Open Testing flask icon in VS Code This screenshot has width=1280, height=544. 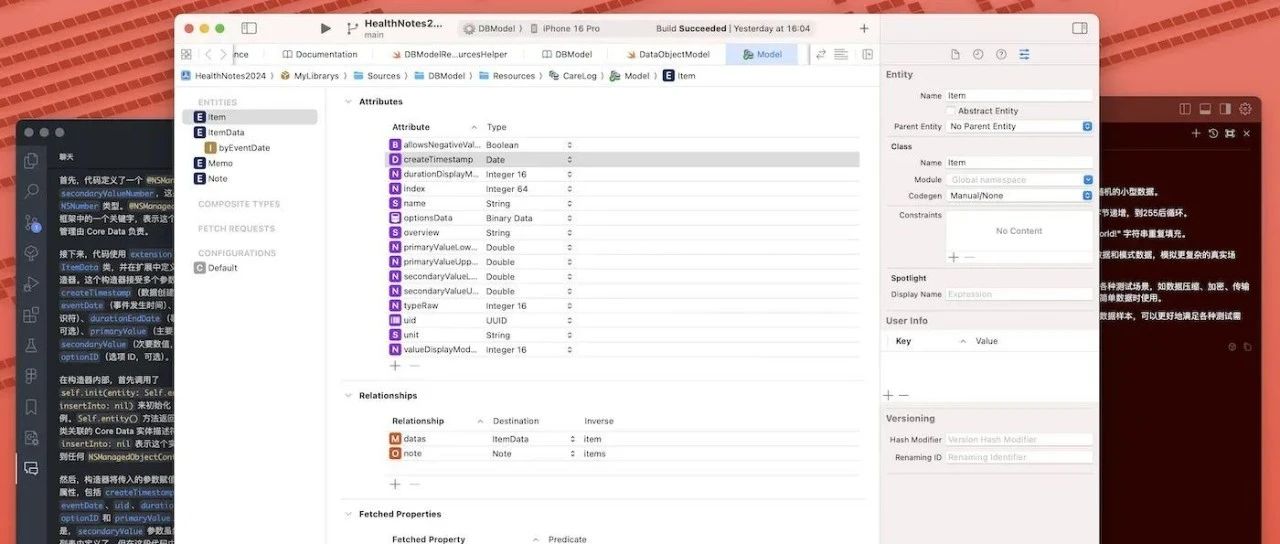[x=31, y=344]
